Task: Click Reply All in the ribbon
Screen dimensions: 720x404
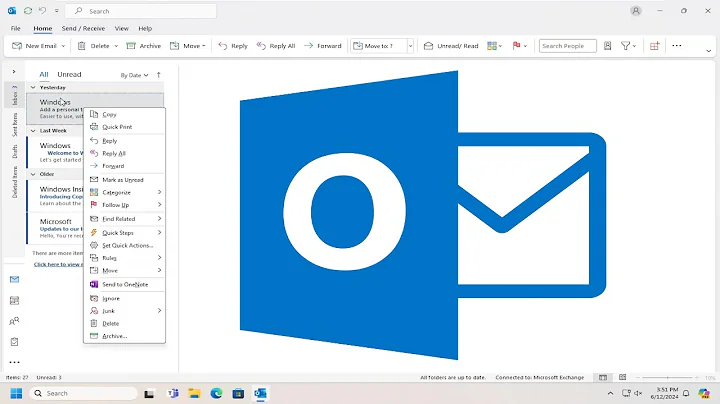Action: pyautogui.click(x=276, y=46)
